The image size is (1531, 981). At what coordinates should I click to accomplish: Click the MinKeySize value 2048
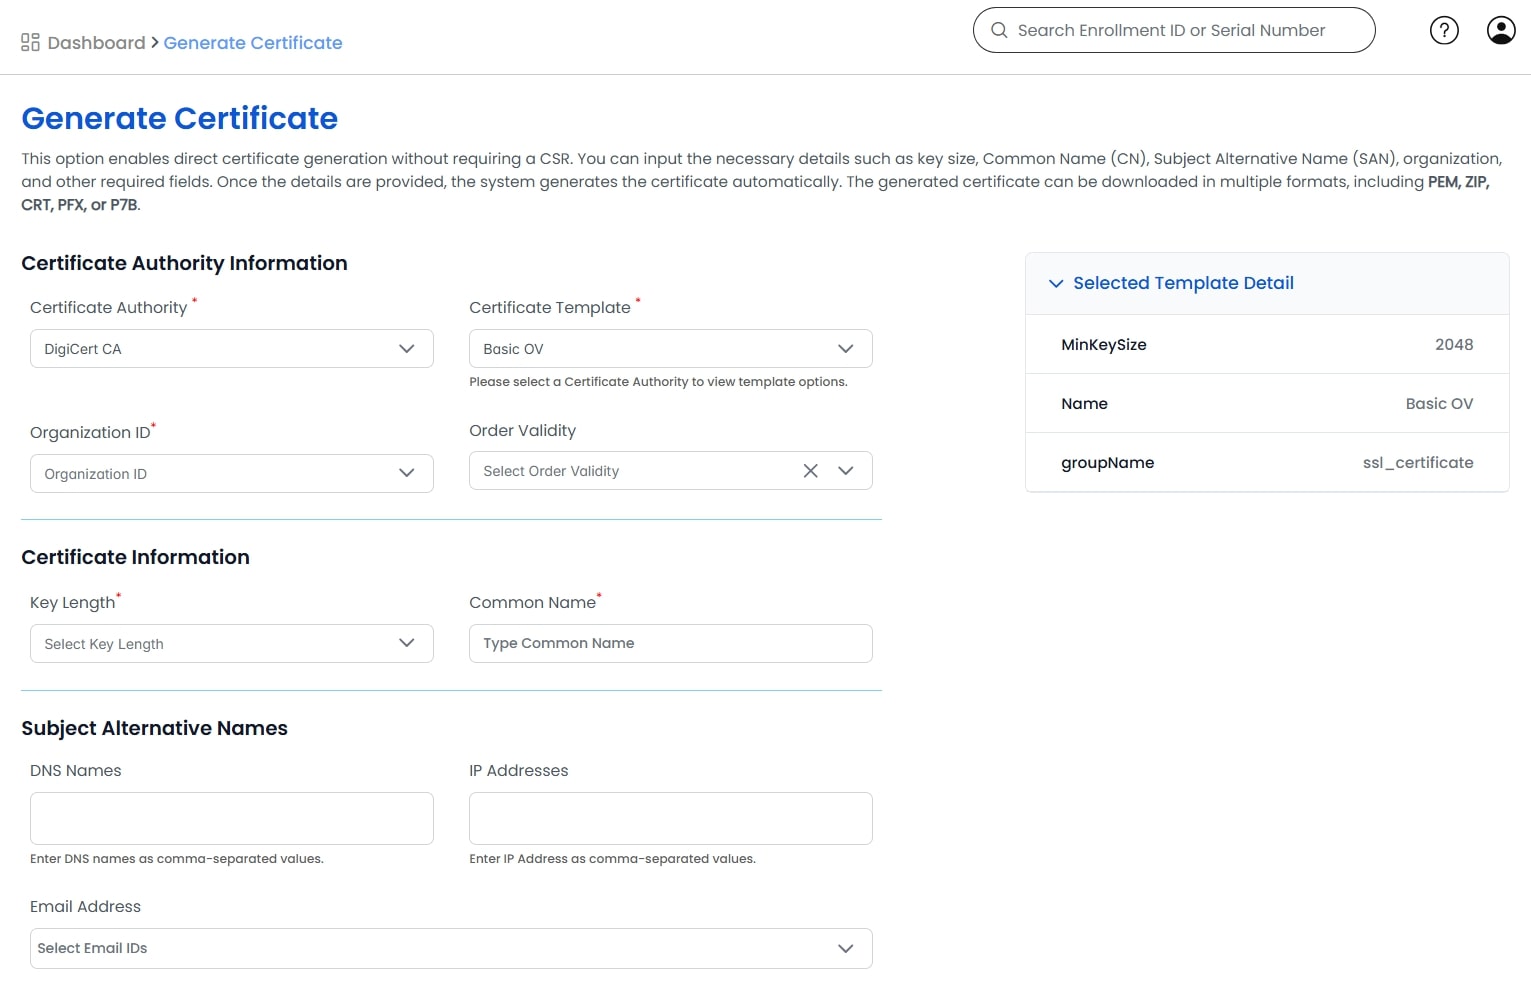point(1454,344)
